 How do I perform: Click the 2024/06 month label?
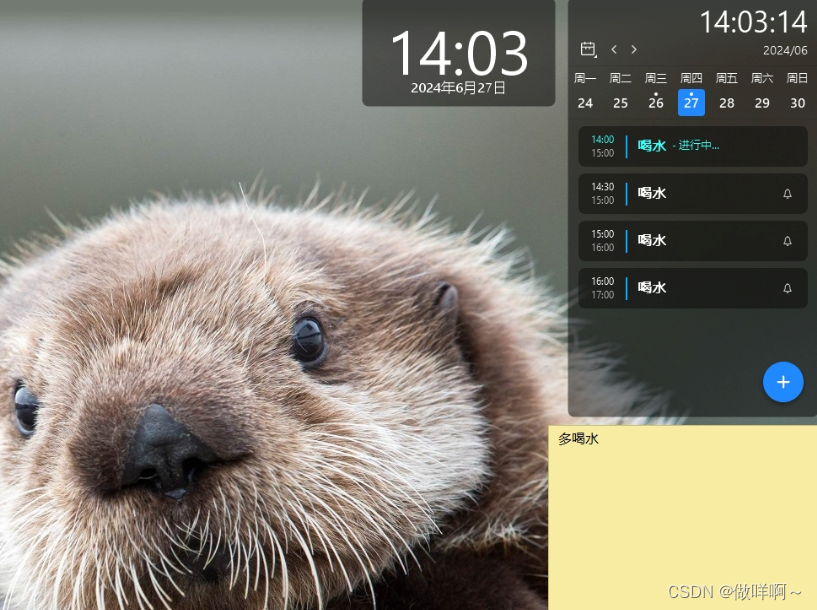coord(785,51)
